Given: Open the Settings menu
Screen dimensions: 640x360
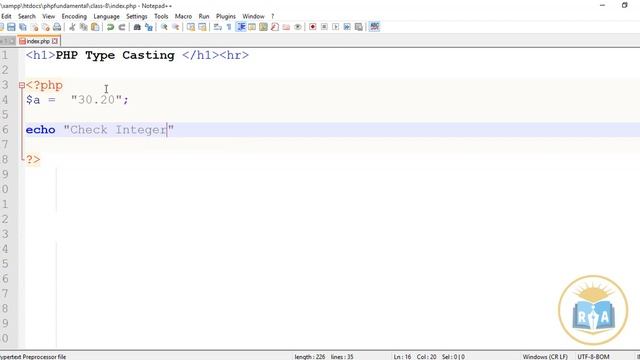Looking at the screenshot, I should click(137, 16).
